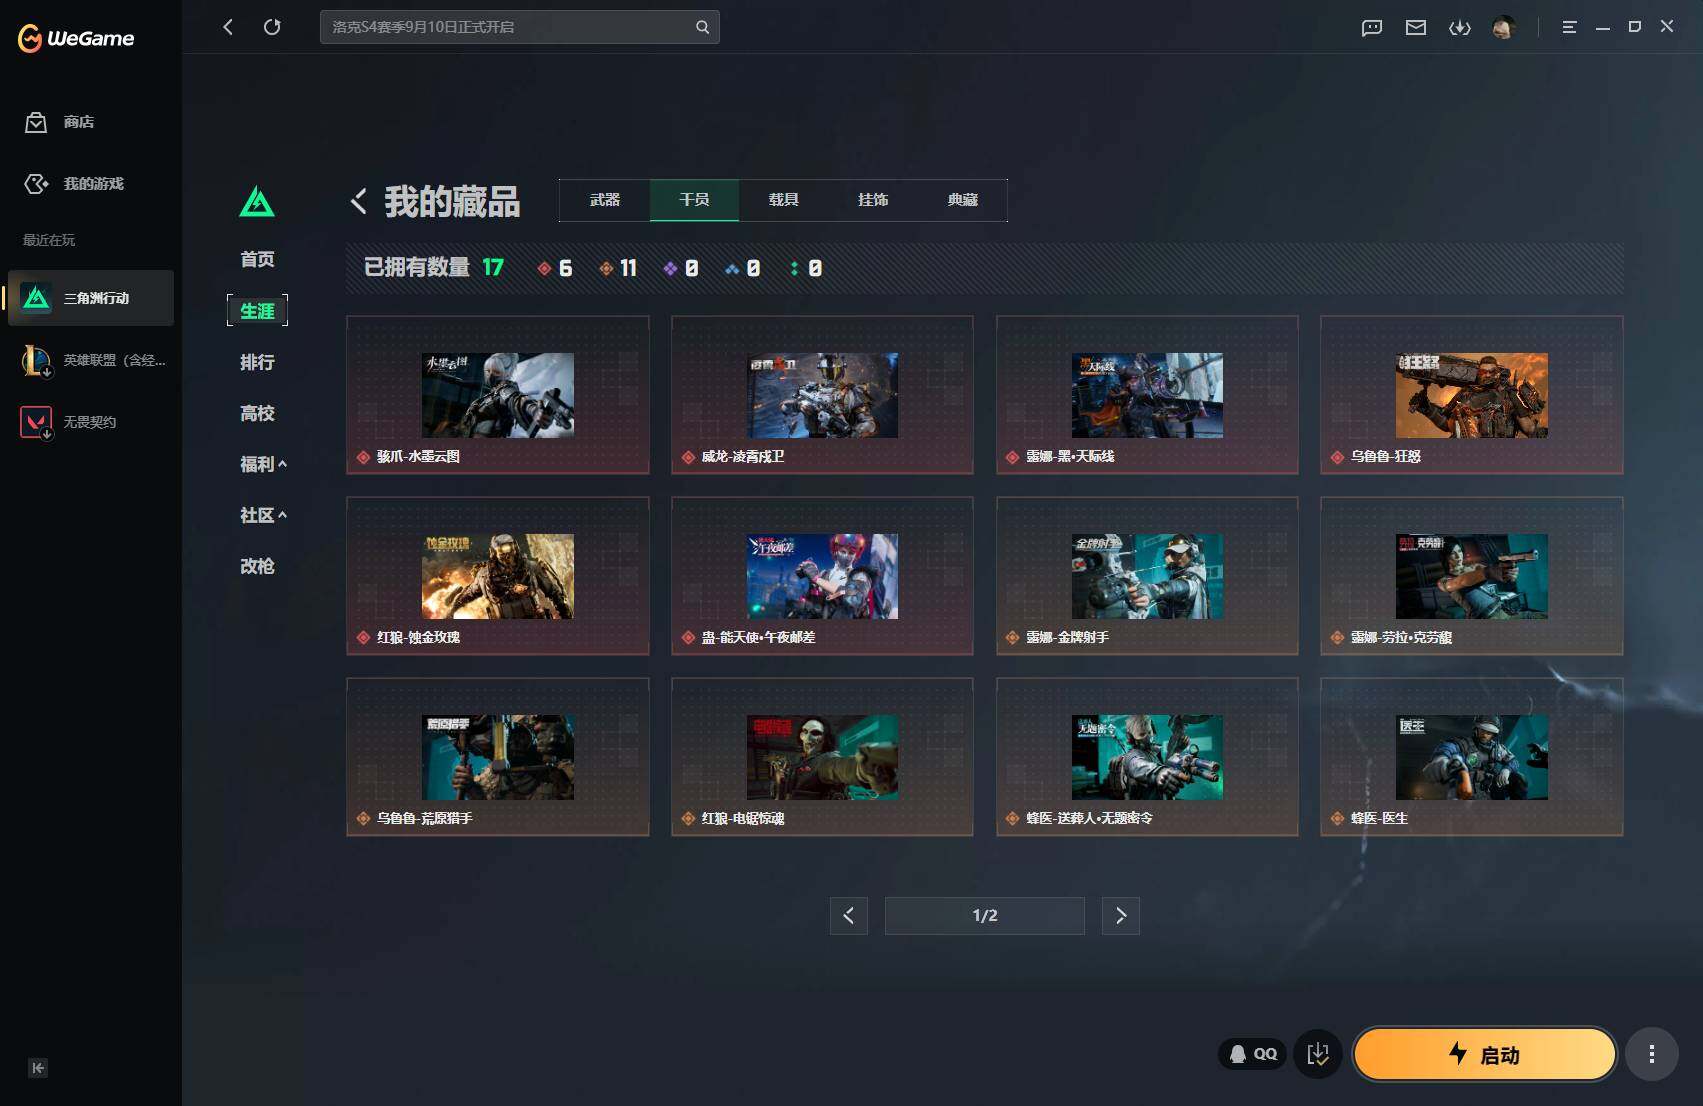The height and width of the screenshot is (1106, 1703).
Task: Go to the next collection page
Action: coord(1121,915)
